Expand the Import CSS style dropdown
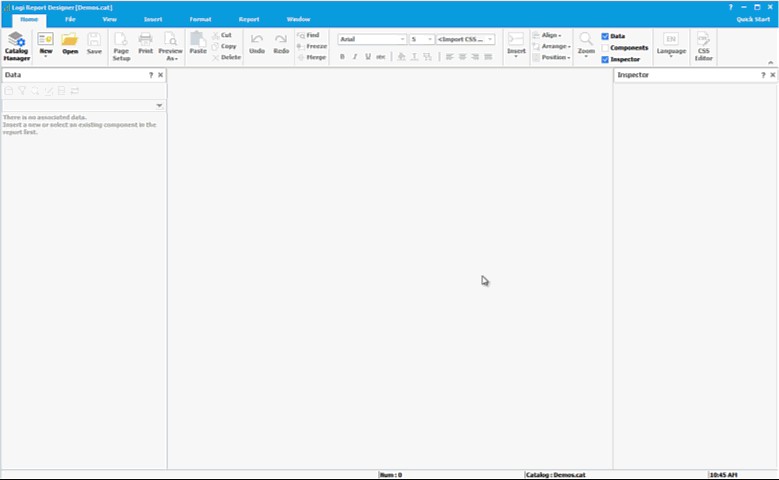Image resolution: width=779 pixels, height=480 pixels. 490,40
